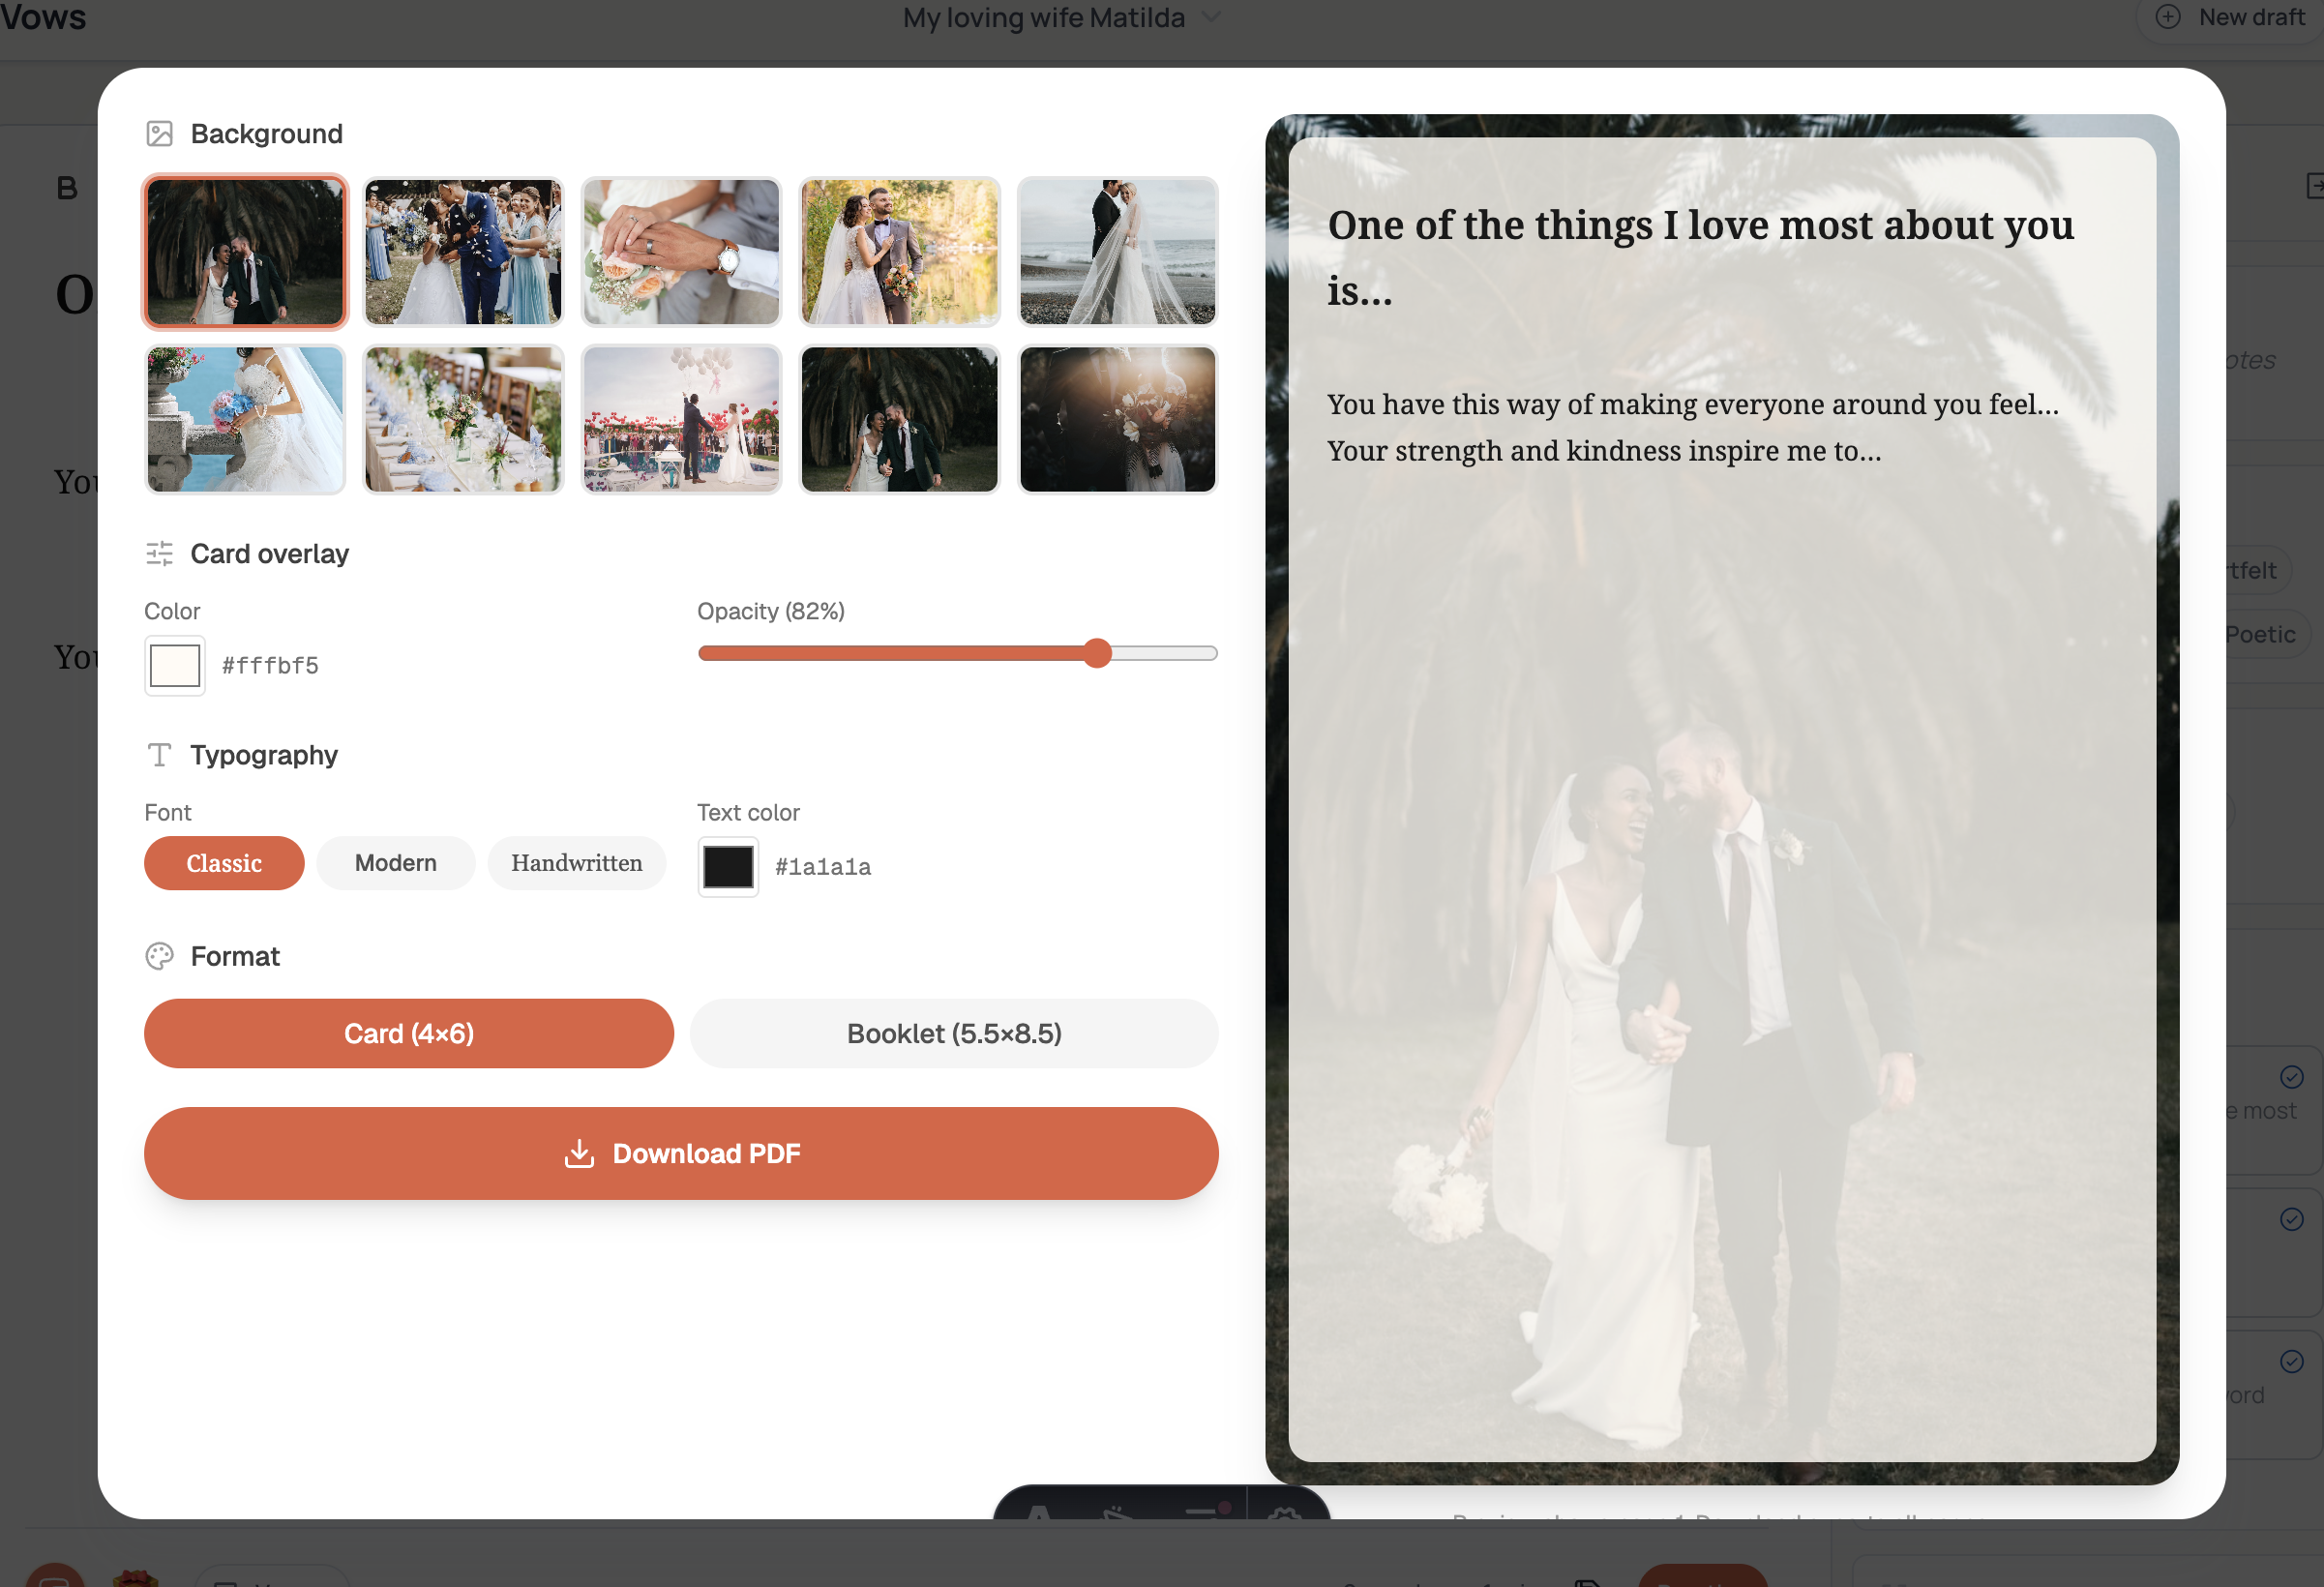Click the Background section image icon
This screenshot has height=1587, width=2324.
(160, 134)
